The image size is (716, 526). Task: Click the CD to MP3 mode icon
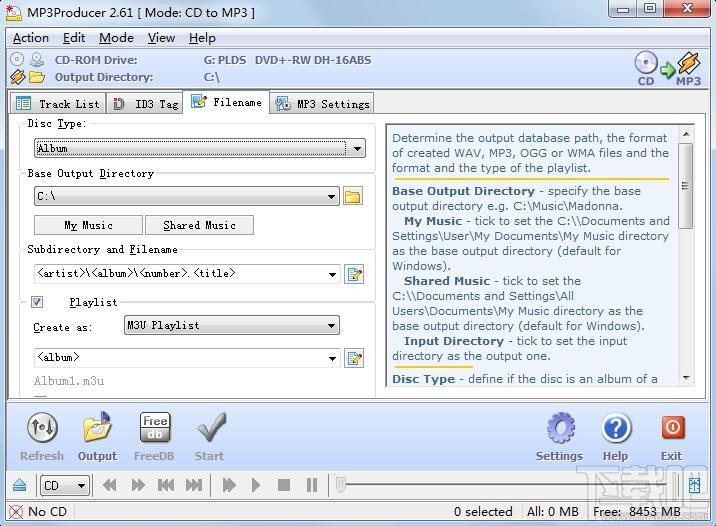pos(667,68)
